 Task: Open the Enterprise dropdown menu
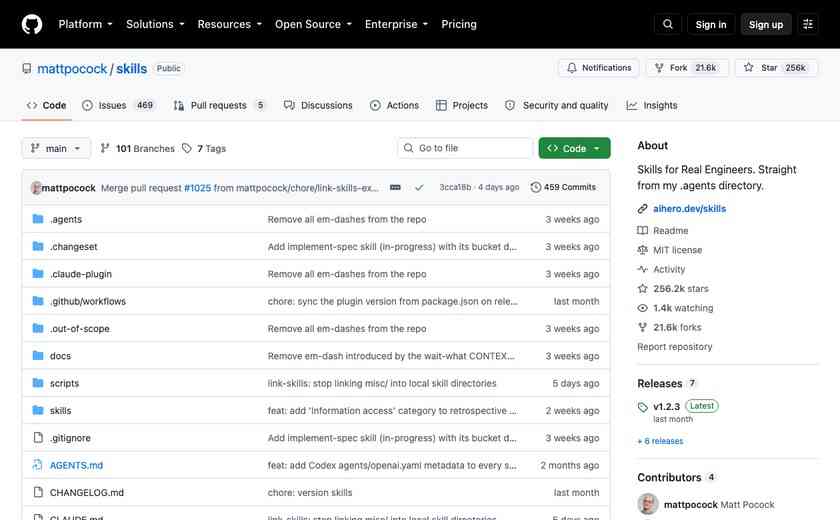[396, 24]
